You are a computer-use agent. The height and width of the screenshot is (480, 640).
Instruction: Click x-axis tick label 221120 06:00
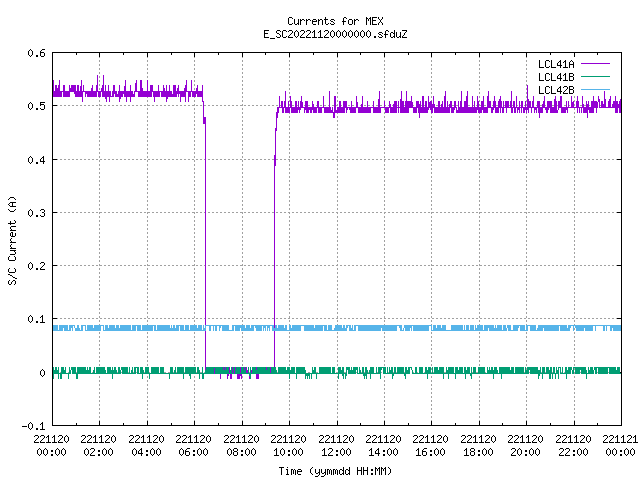pyautogui.click(x=193, y=446)
